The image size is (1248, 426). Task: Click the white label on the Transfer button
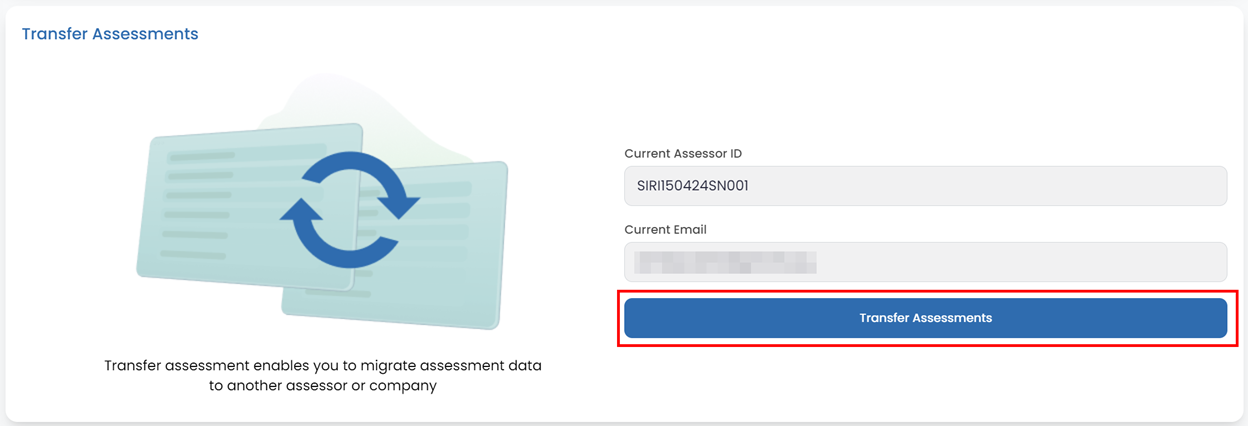[925, 318]
